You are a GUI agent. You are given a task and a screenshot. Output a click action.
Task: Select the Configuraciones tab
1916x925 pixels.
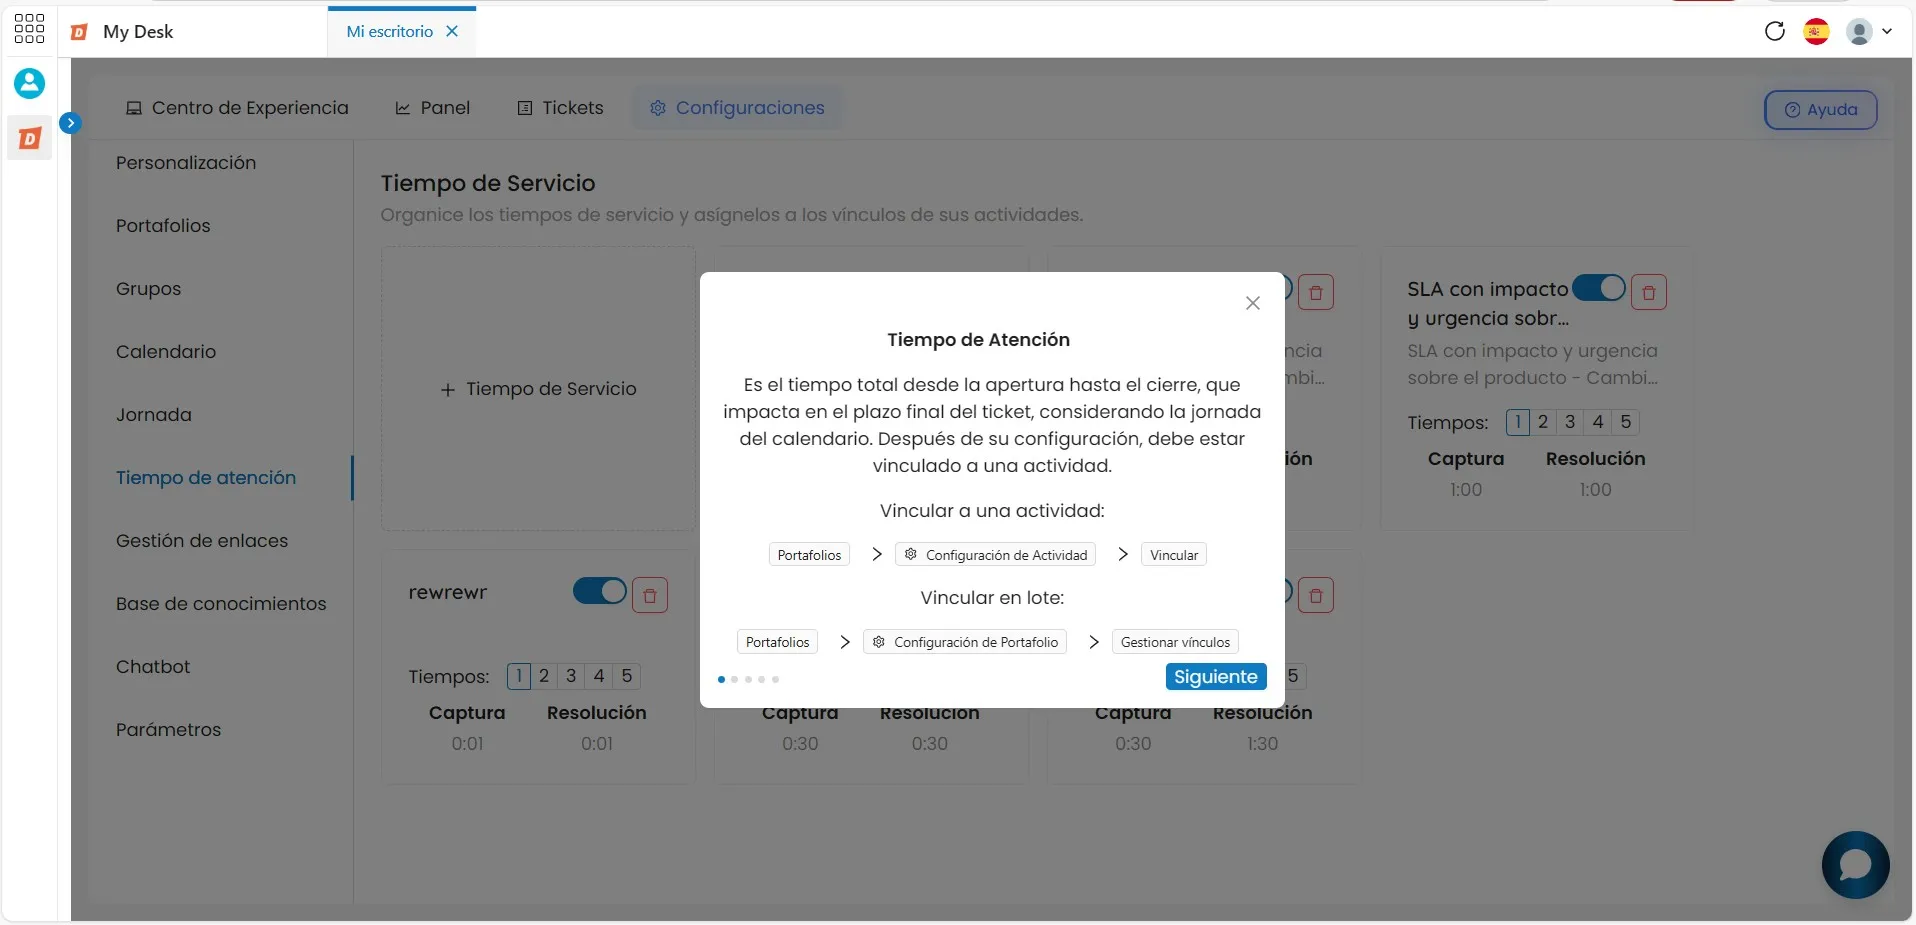[x=737, y=108]
